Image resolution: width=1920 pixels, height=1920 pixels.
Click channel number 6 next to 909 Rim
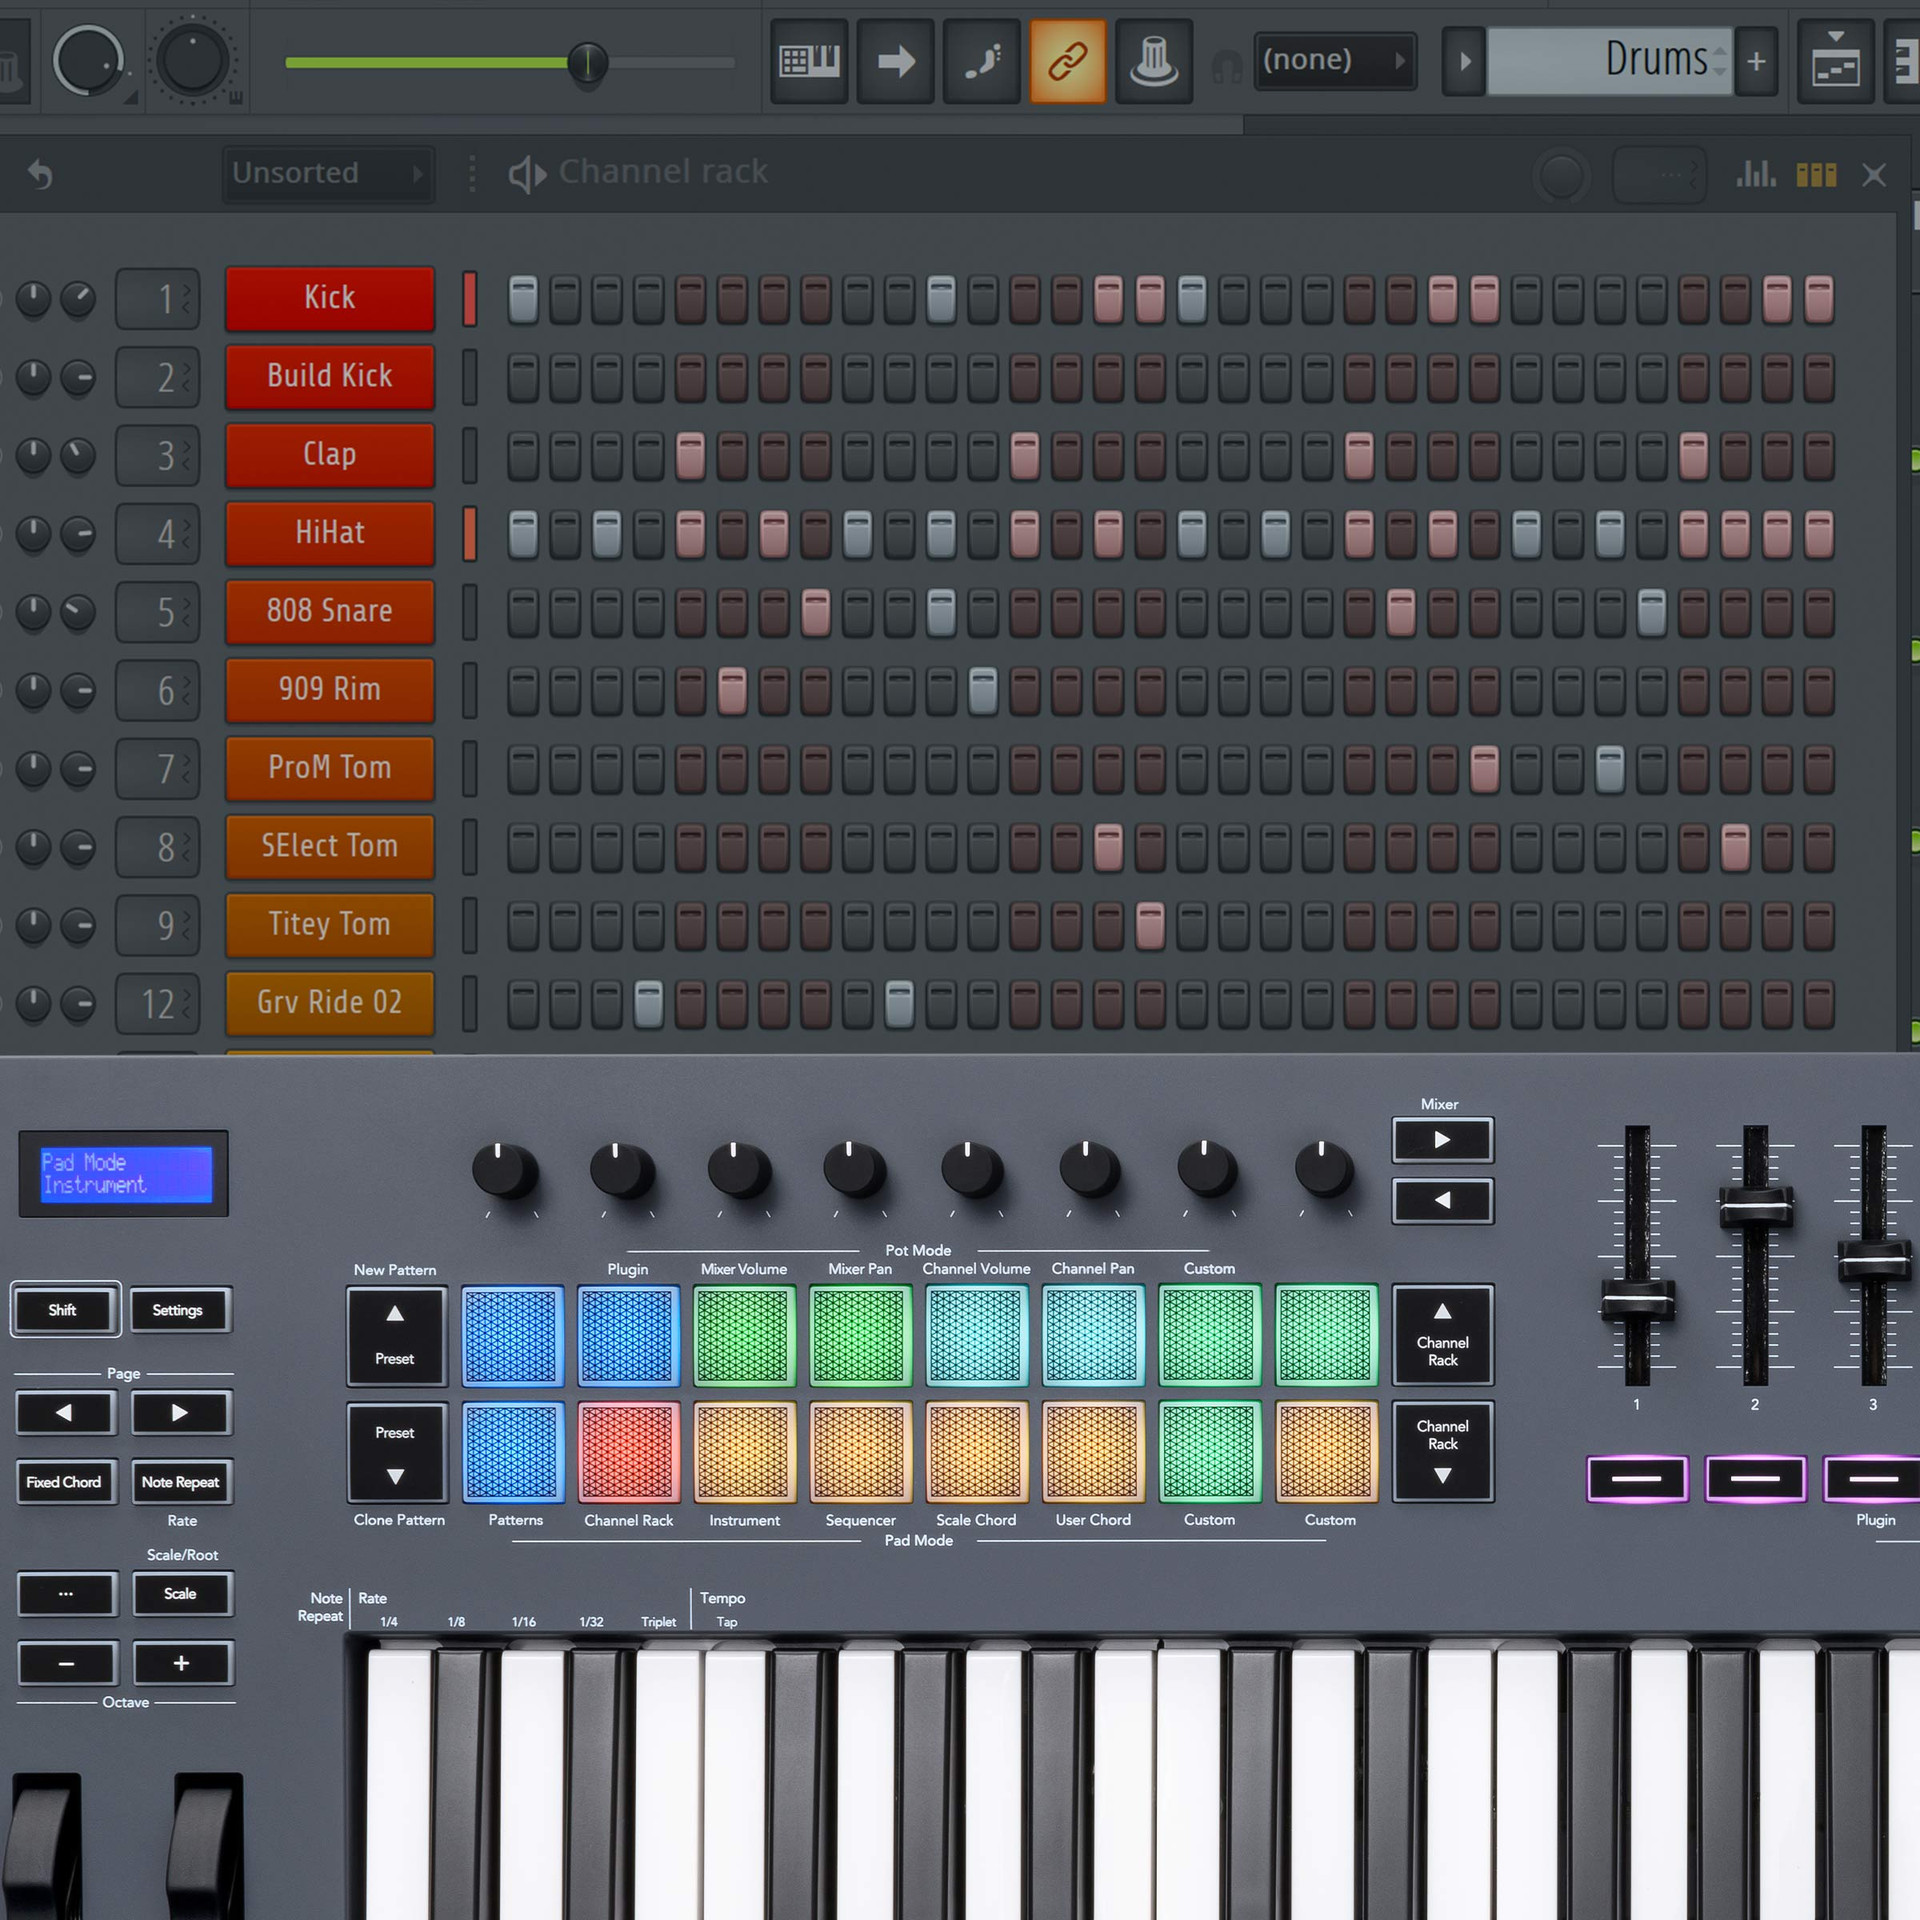tap(157, 690)
